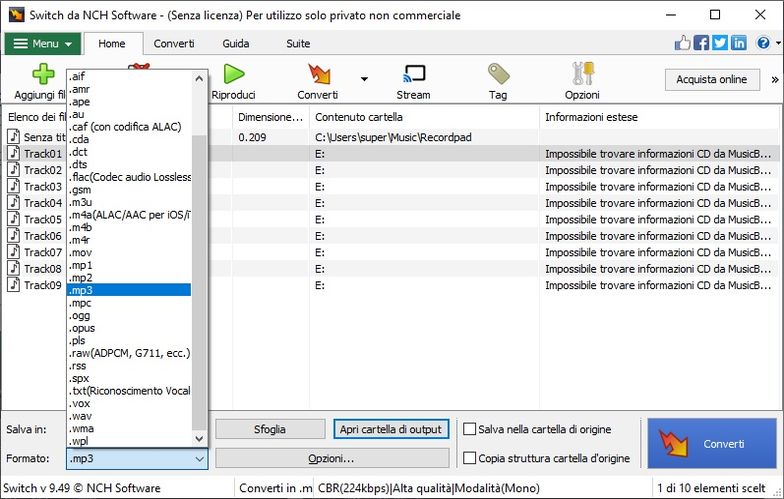Click the Converti toolbar icon
The height and width of the screenshot is (499, 784).
(319, 74)
